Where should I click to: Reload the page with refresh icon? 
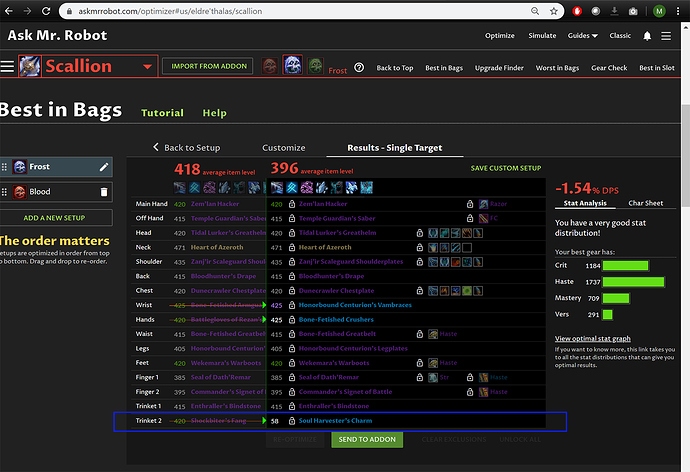click(46, 11)
